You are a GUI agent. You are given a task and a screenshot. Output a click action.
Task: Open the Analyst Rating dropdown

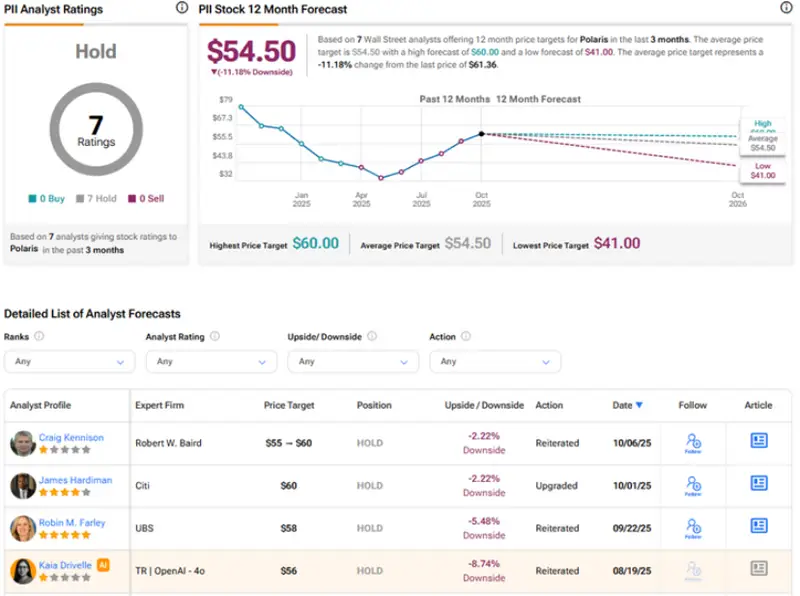pos(211,361)
